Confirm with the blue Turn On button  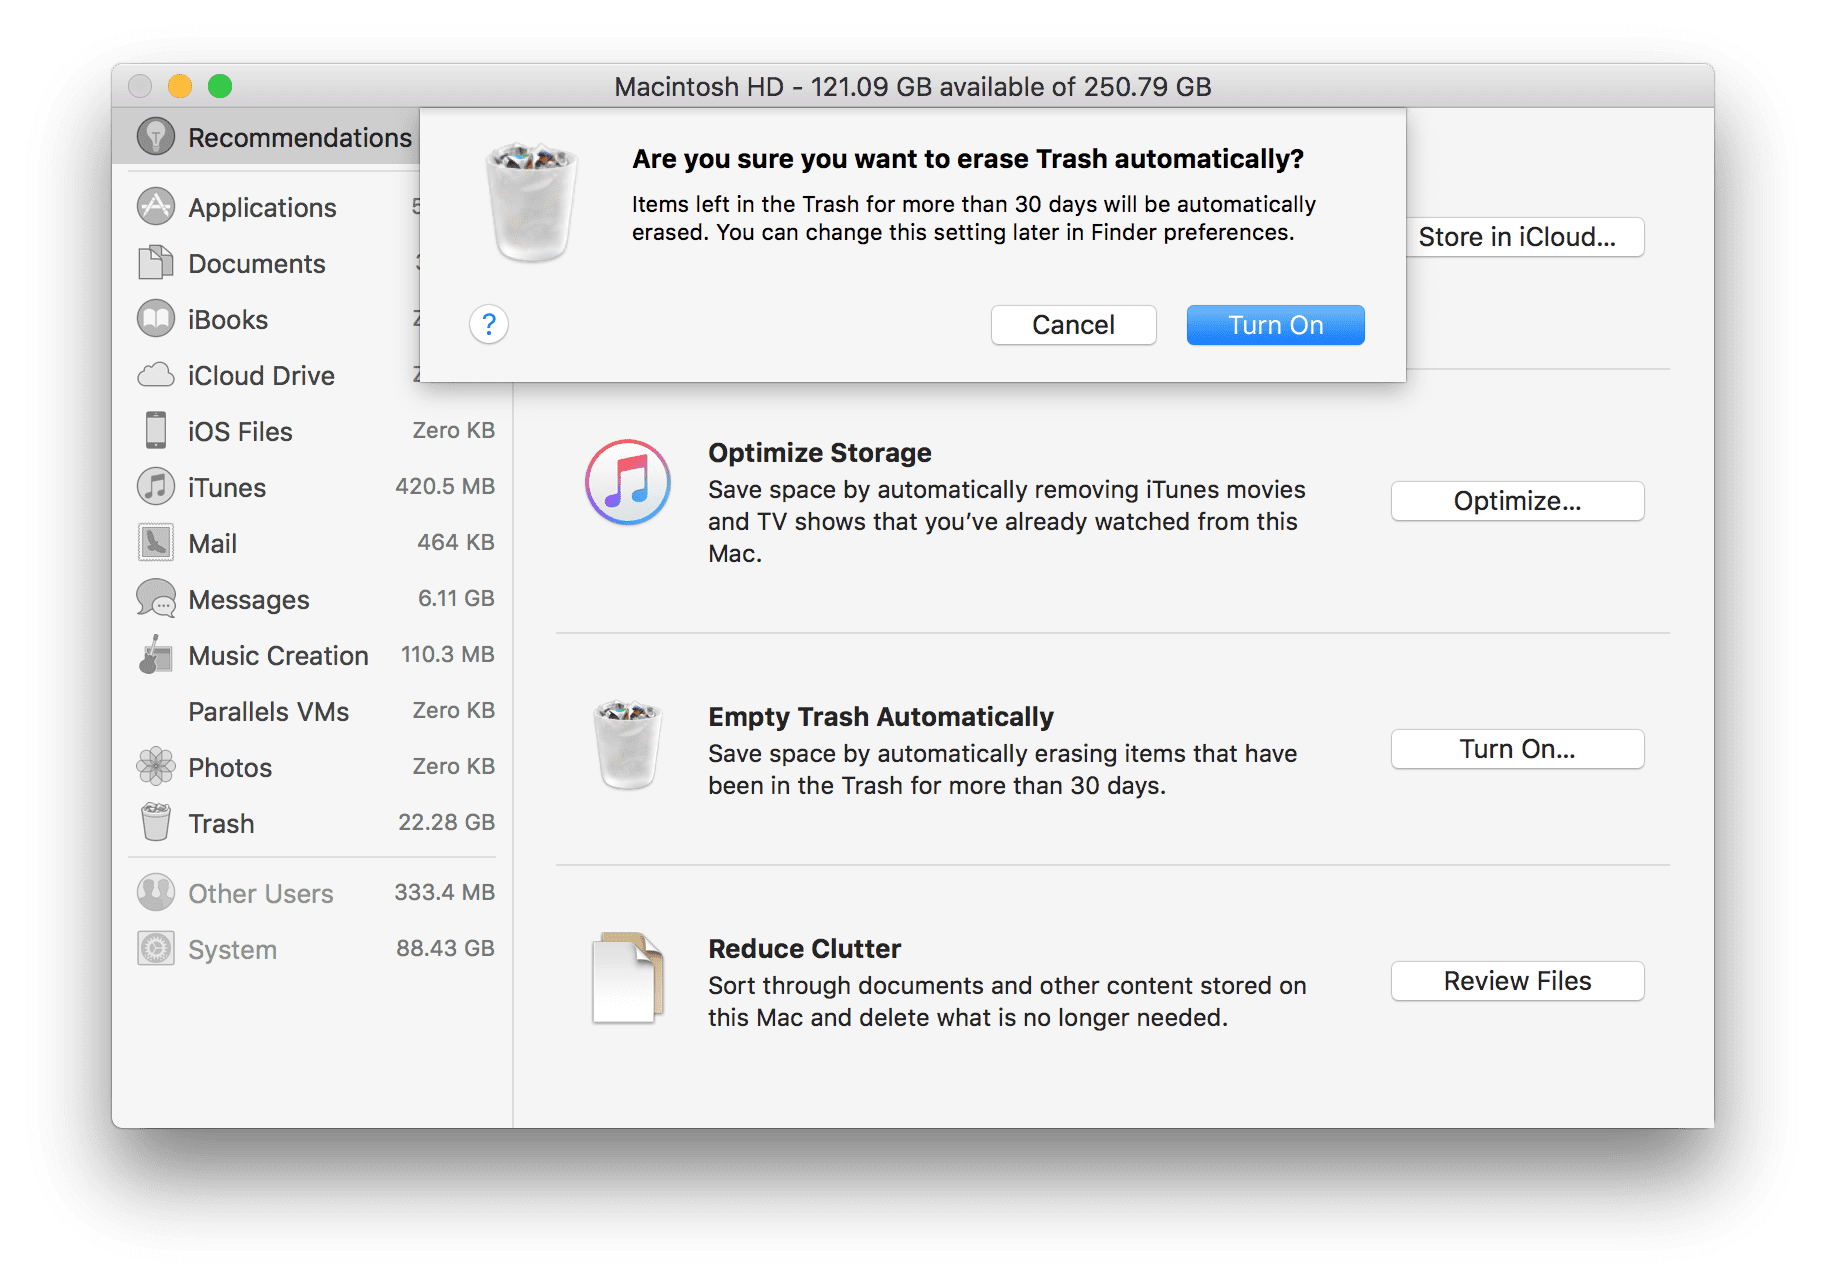[x=1274, y=325]
